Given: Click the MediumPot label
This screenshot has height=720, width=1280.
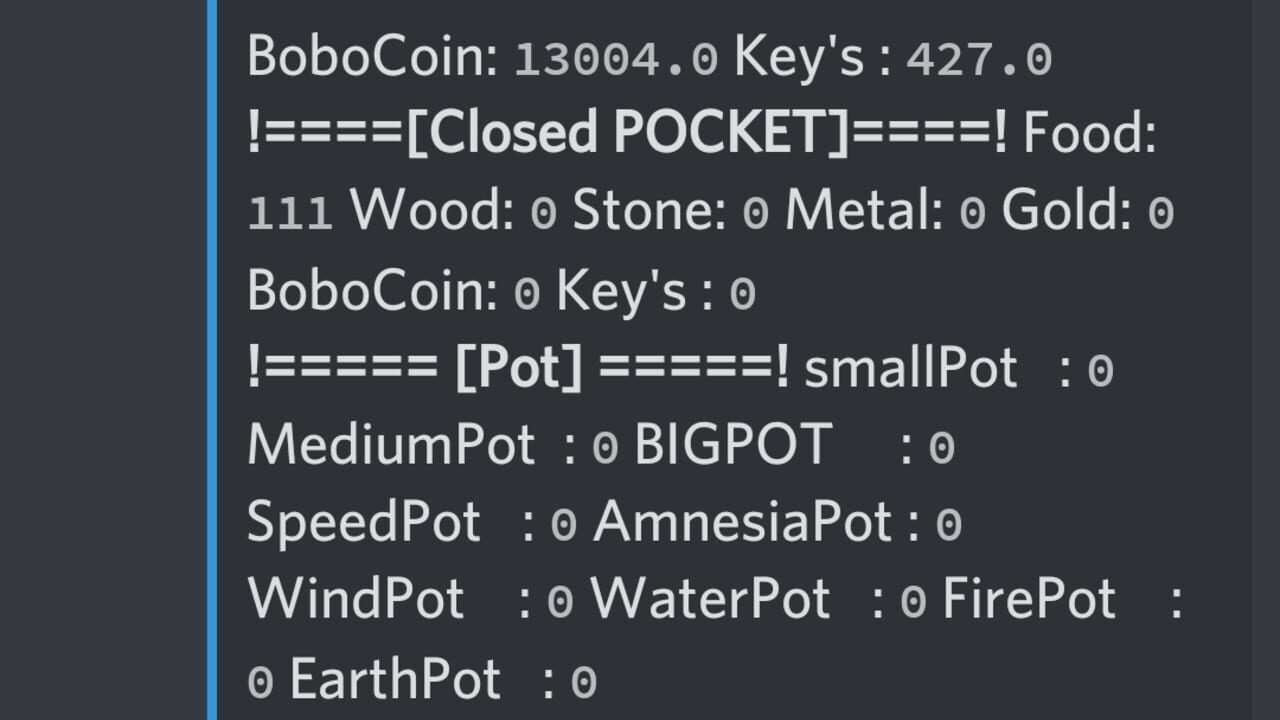Looking at the screenshot, I should [x=391, y=446].
